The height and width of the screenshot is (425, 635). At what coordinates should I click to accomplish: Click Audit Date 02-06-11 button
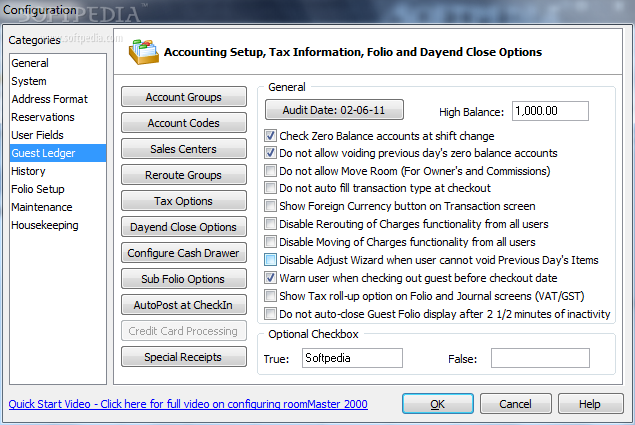coord(334,110)
